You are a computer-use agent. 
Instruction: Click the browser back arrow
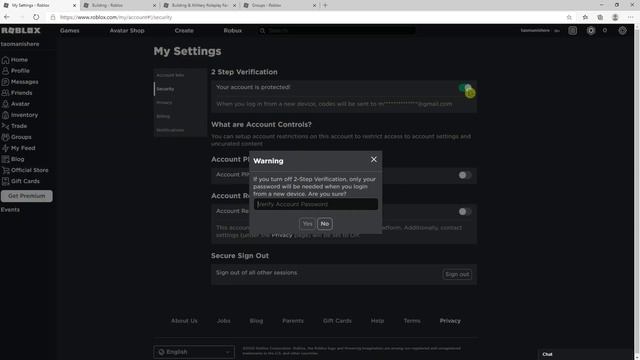(7, 17)
